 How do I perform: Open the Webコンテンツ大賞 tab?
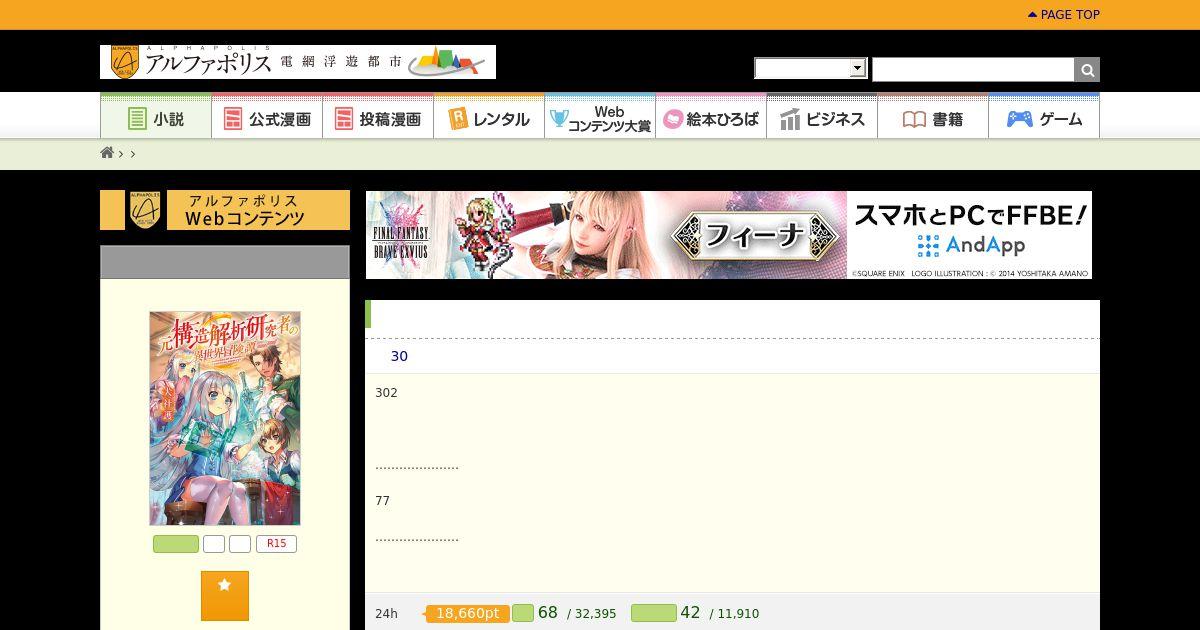pos(600,118)
